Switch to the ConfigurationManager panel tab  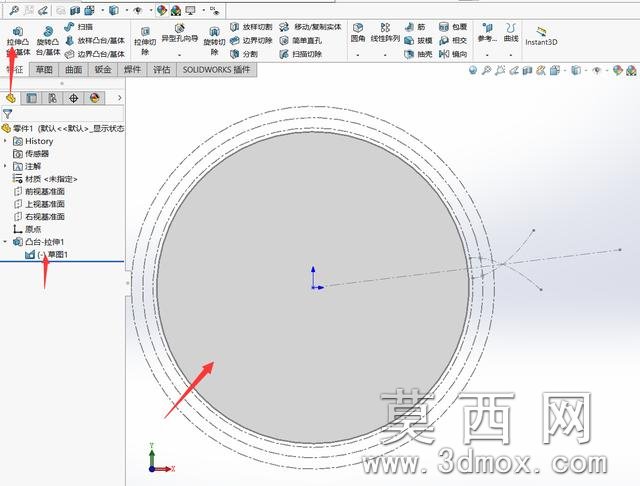[x=52, y=98]
